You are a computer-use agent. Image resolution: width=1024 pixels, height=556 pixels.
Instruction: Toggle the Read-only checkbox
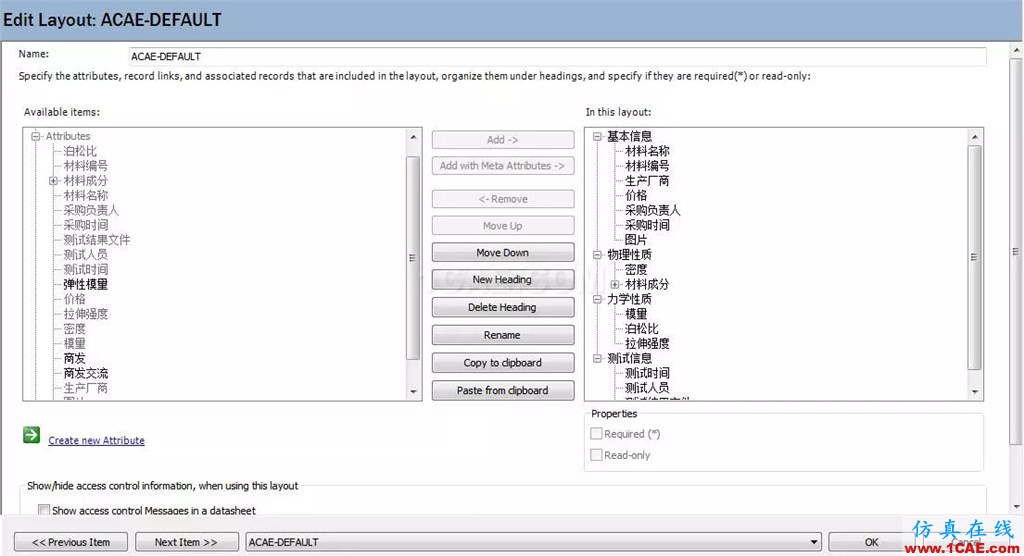tap(596, 455)
